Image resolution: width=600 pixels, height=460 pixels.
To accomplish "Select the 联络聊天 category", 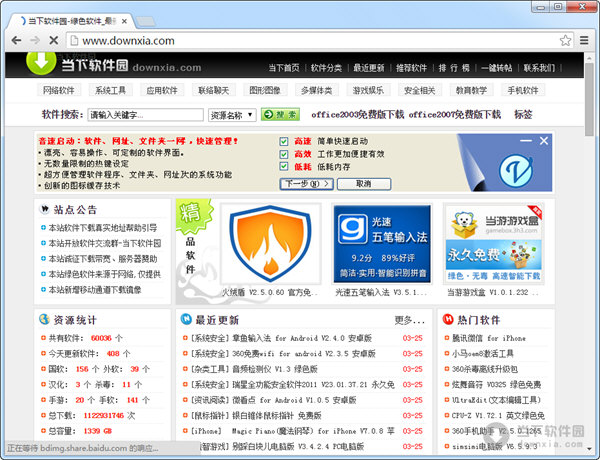I will (x=214, y=90).
